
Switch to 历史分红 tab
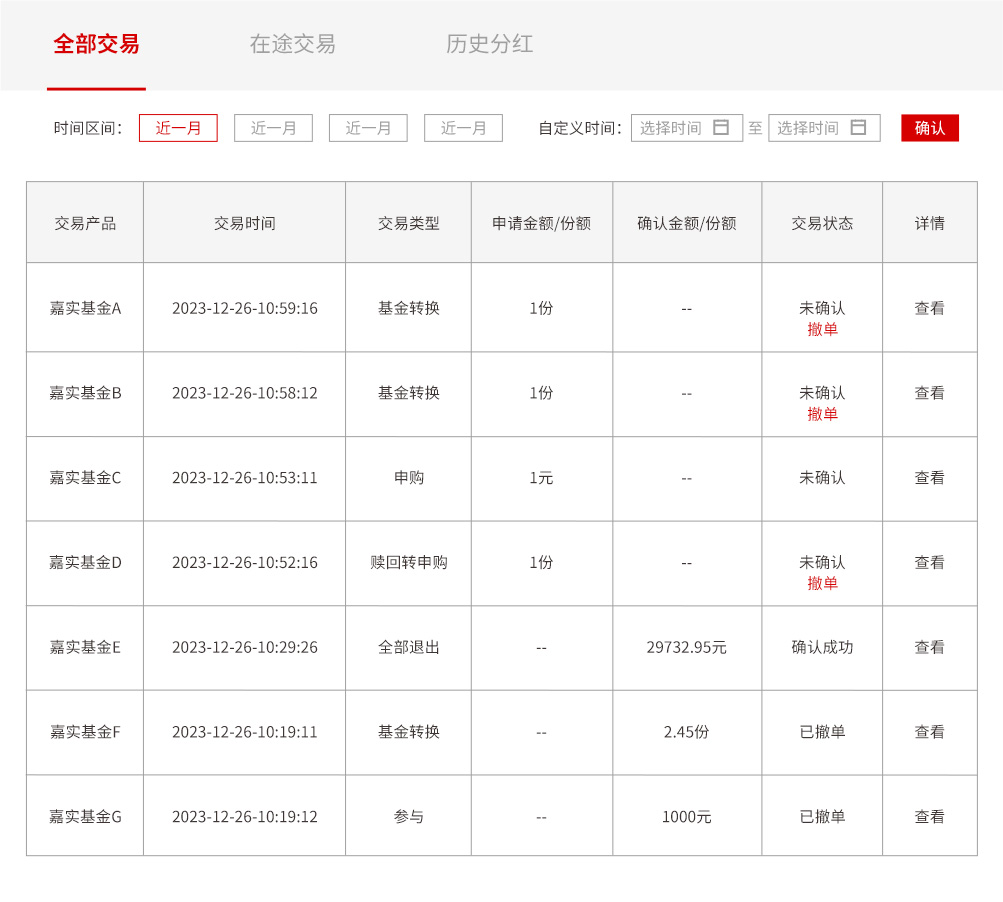pyautogui.click(x=489, y=44)
